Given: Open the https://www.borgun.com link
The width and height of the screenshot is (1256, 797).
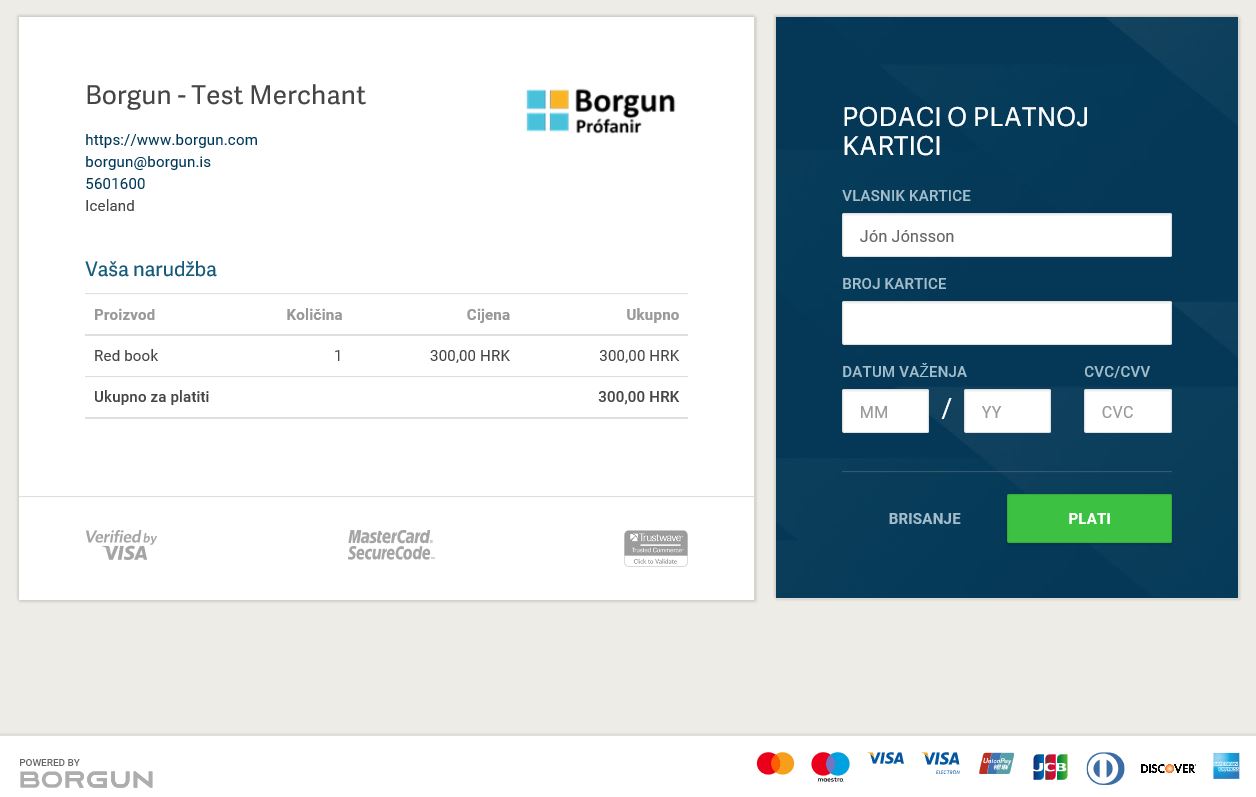Looking at the screenshot, I should 171,139.
